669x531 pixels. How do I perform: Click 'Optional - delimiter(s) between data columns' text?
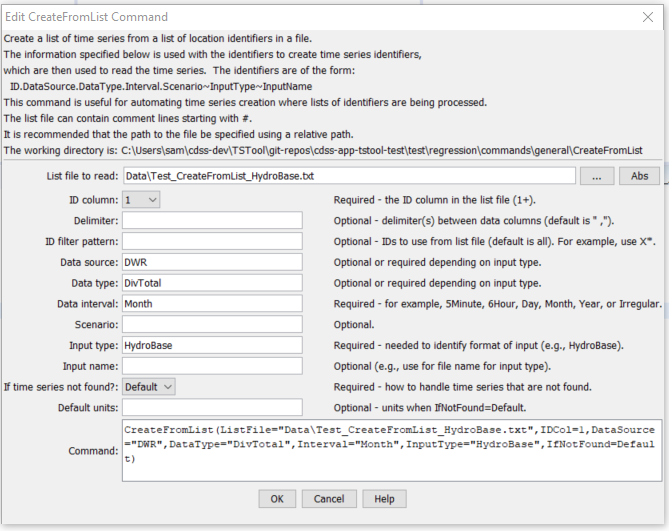tap(474, 221)
